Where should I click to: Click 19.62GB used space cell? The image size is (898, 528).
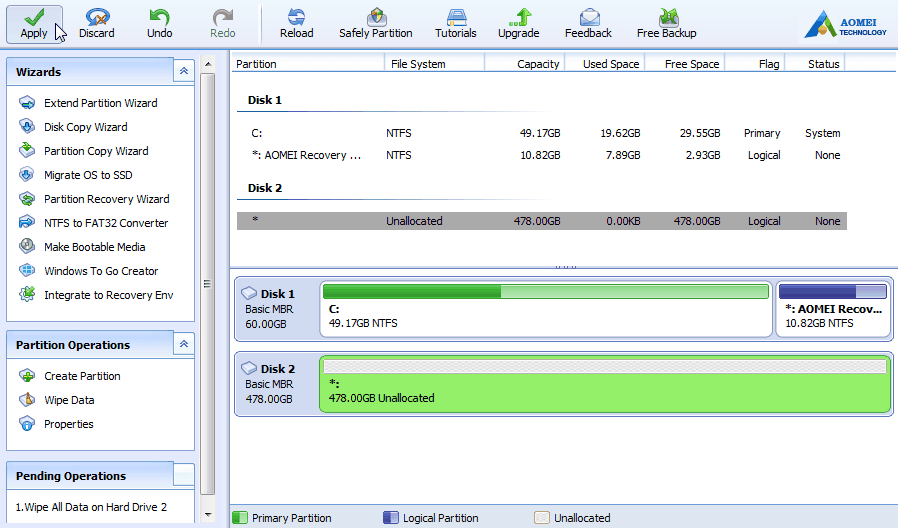point(620,133)
